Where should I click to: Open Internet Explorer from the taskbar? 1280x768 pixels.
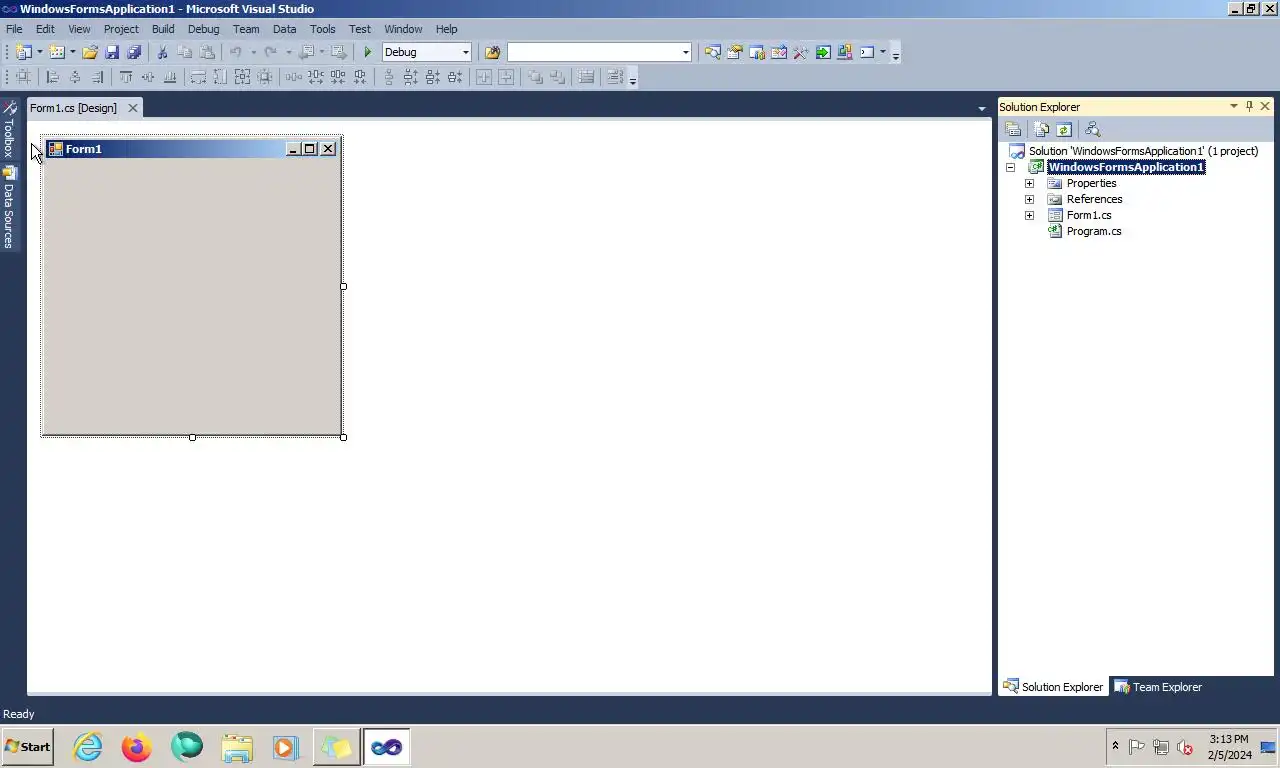pyautogui.click(x=88, y=747)
